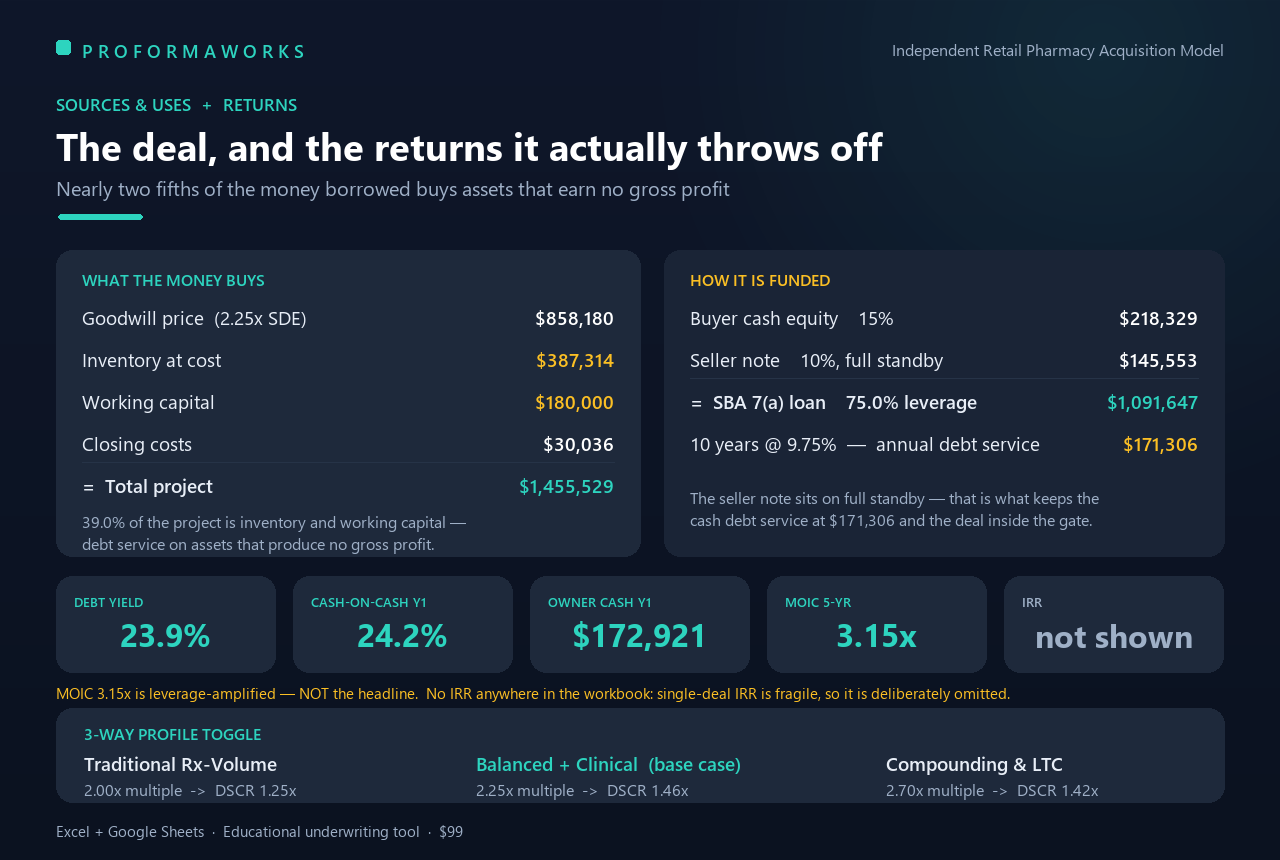Click the Independent Retail Pharmacy Acquisition Model title

(x=1058, y=51)
